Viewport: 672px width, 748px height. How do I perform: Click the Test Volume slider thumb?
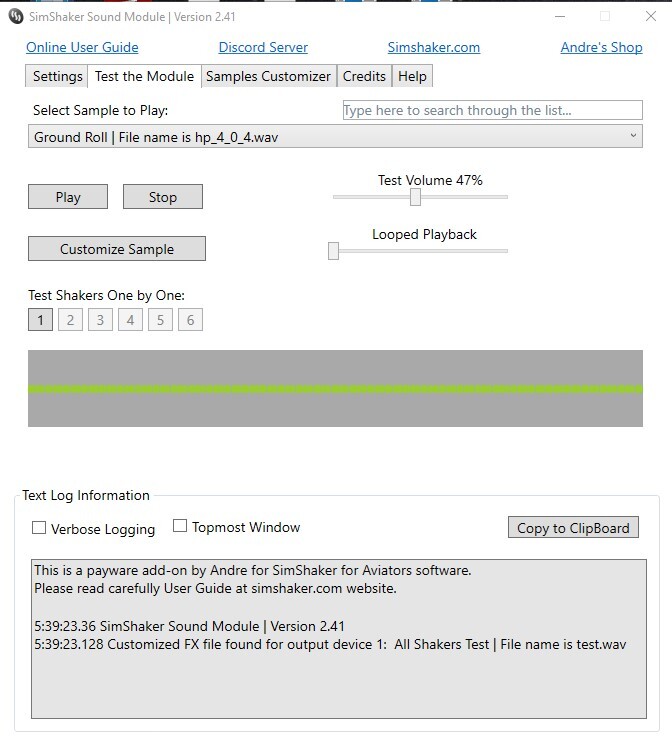point(415,197)
